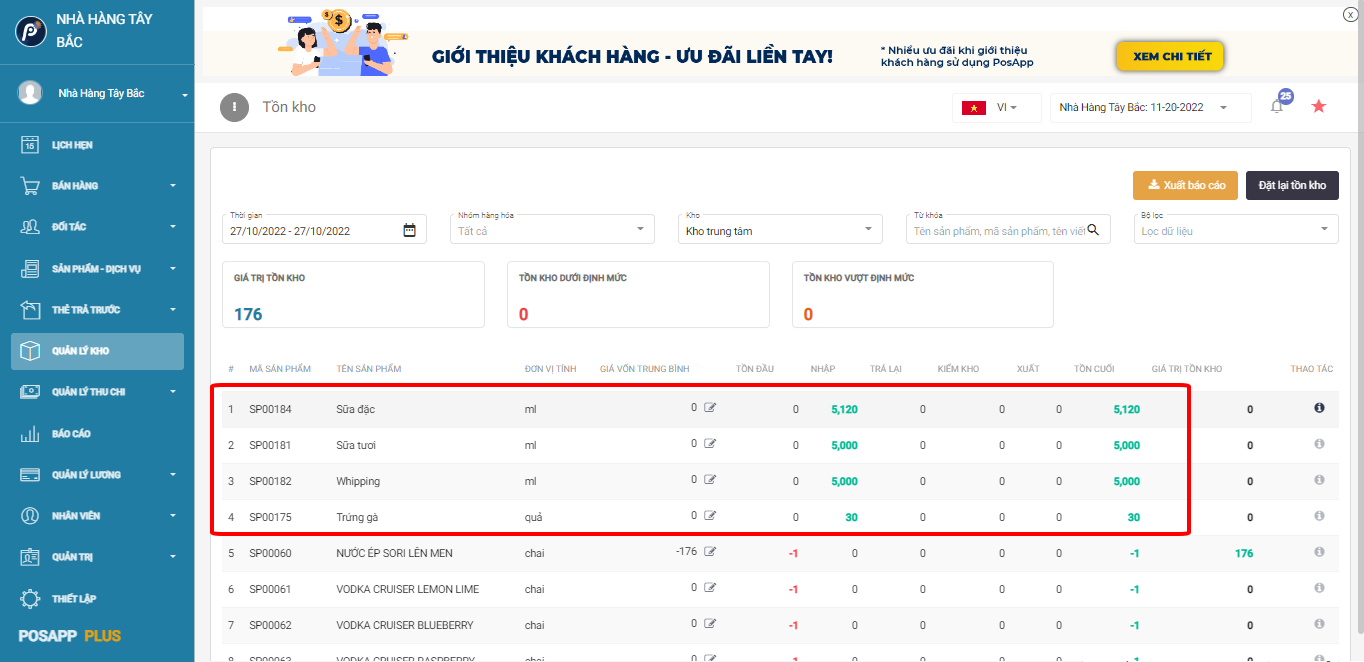
Task: Open the VI language selector
Action: coord(996,107)
